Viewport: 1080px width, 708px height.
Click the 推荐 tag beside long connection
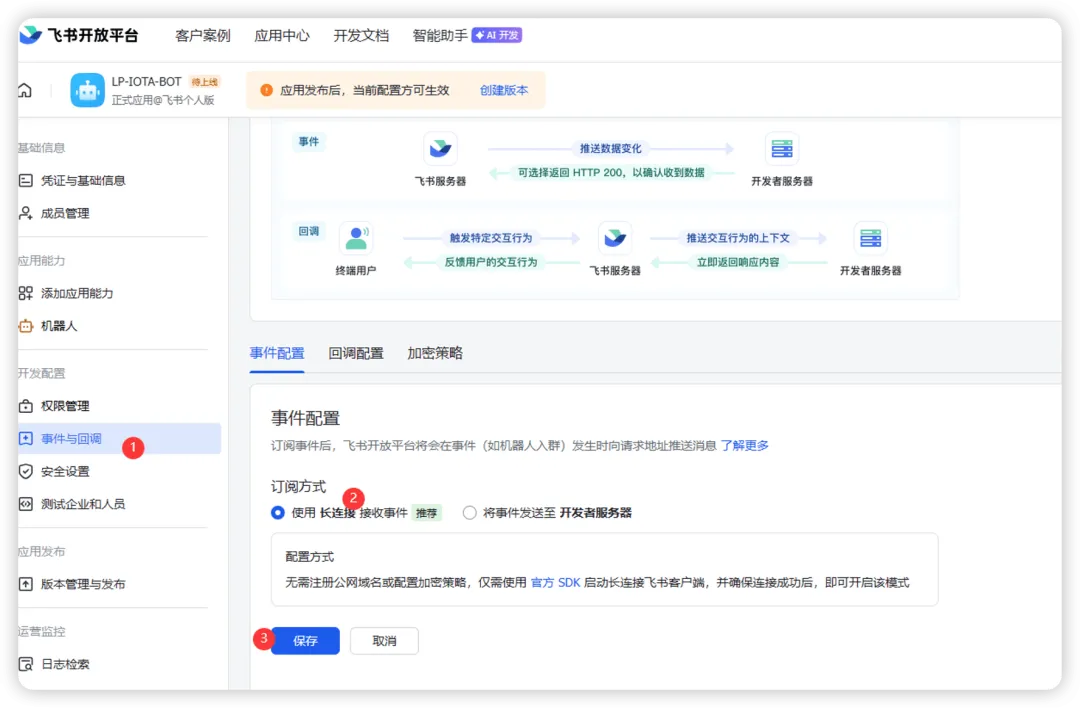pyautogui.click(x=426, y=513)
